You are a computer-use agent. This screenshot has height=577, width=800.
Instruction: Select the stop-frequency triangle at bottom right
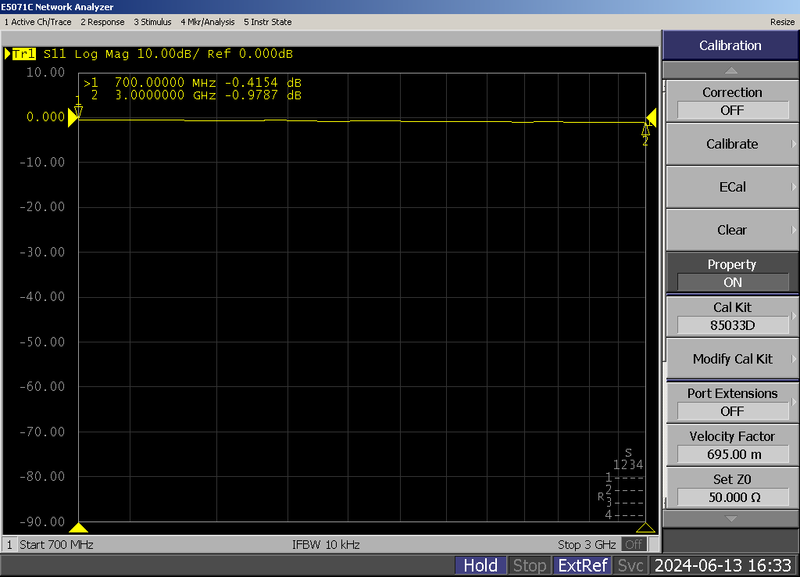[x=645, y=528]
